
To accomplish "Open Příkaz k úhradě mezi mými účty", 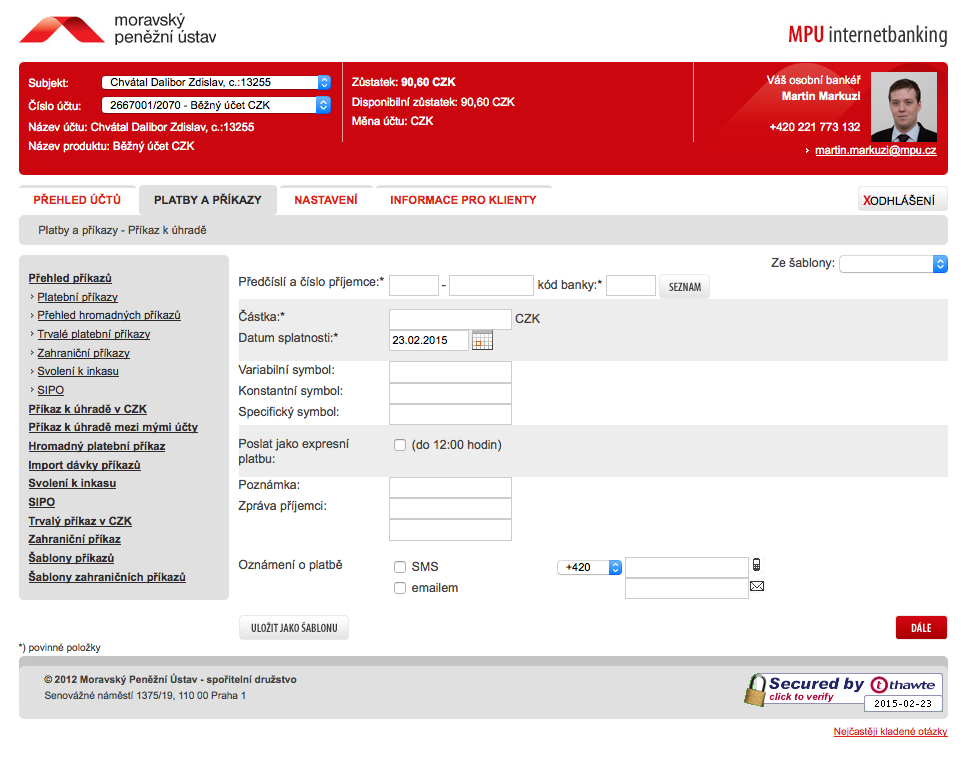I will coord(113,427).
